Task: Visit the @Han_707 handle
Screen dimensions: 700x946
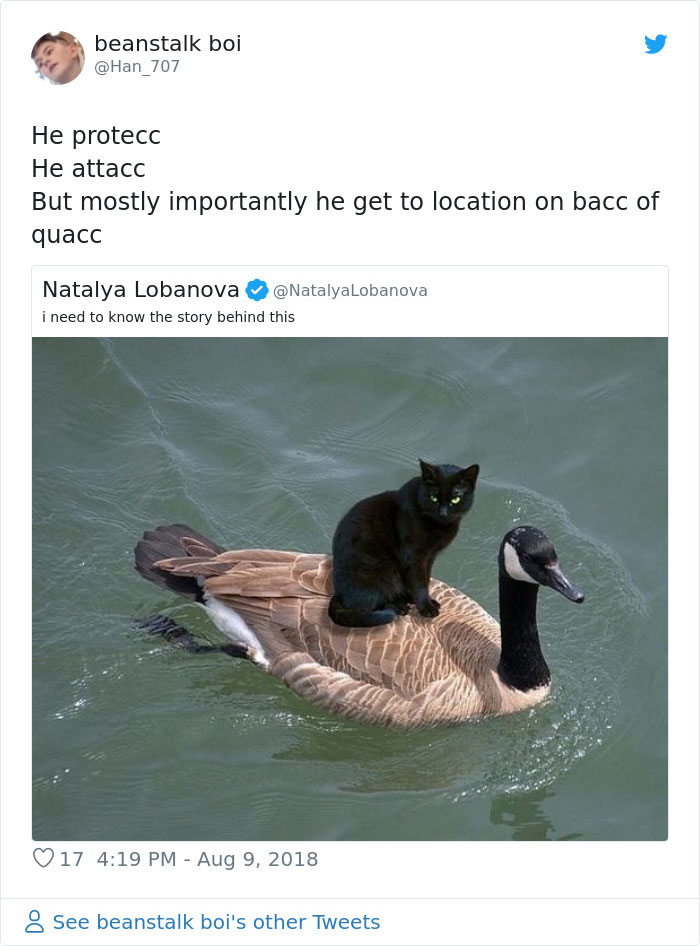Action: click(x=137, y=66)
